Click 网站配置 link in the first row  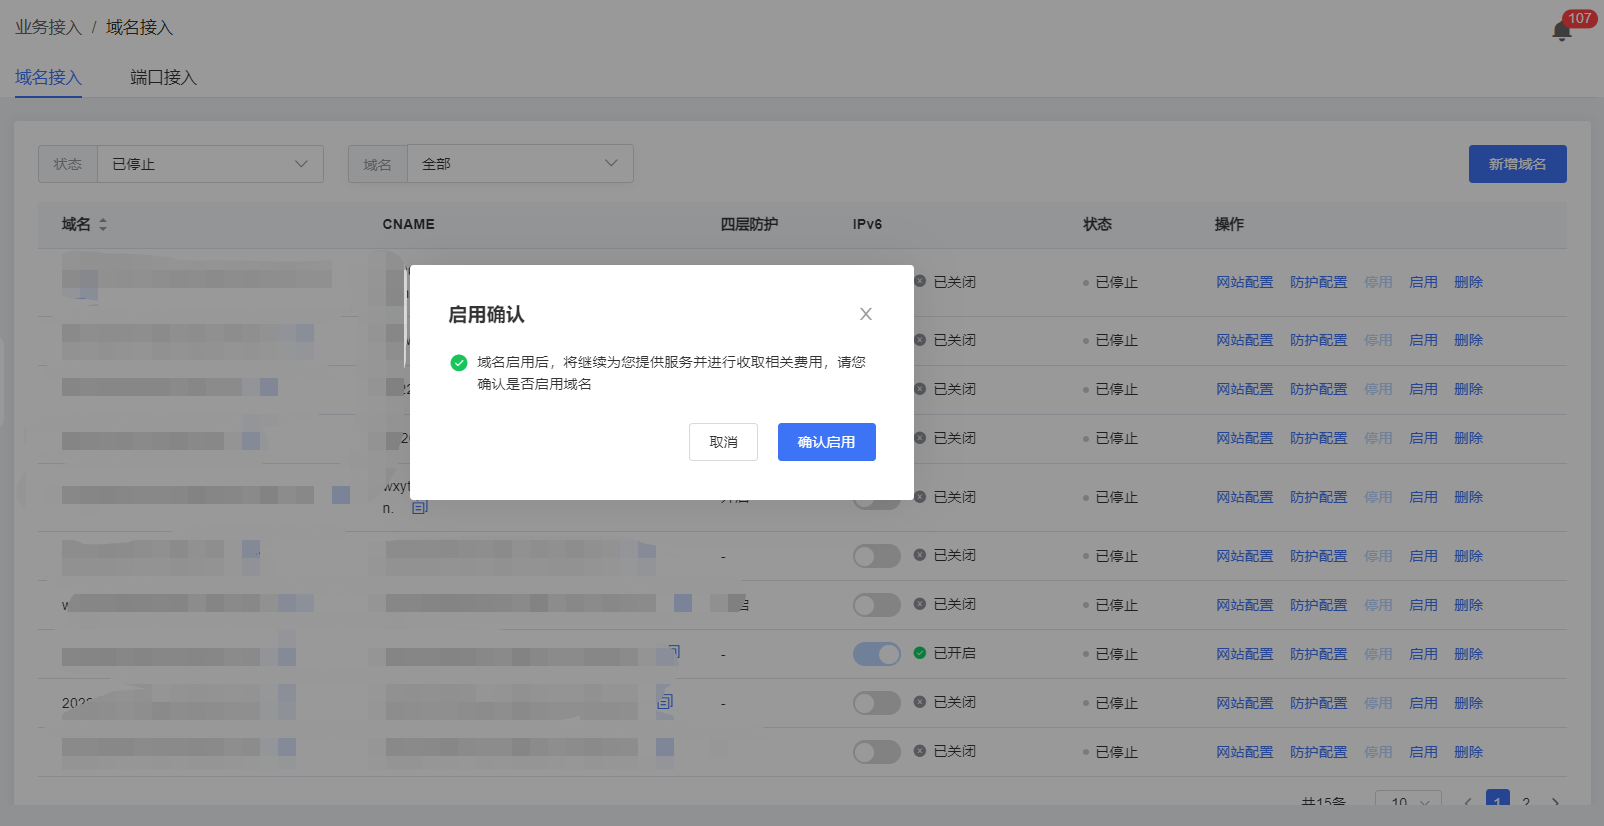(x=1244, y=283)
